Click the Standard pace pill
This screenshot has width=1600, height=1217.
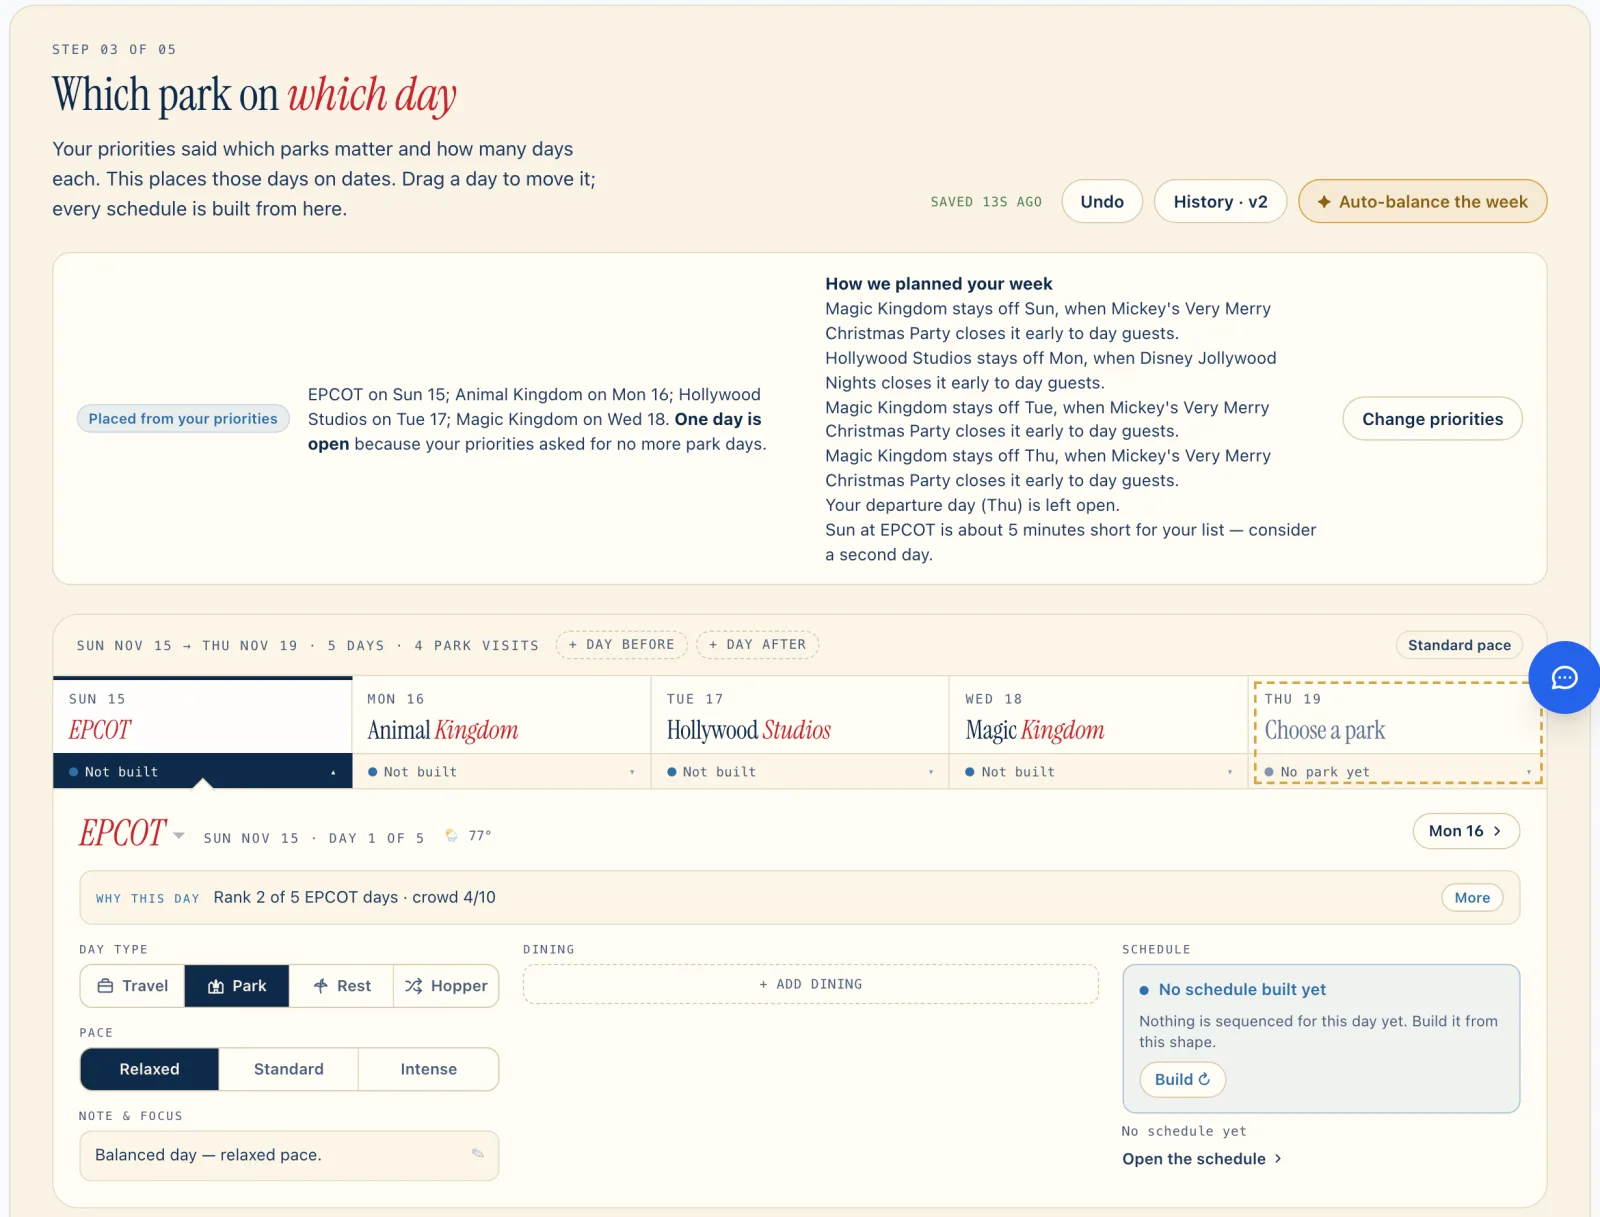(x=1459, y=645)
